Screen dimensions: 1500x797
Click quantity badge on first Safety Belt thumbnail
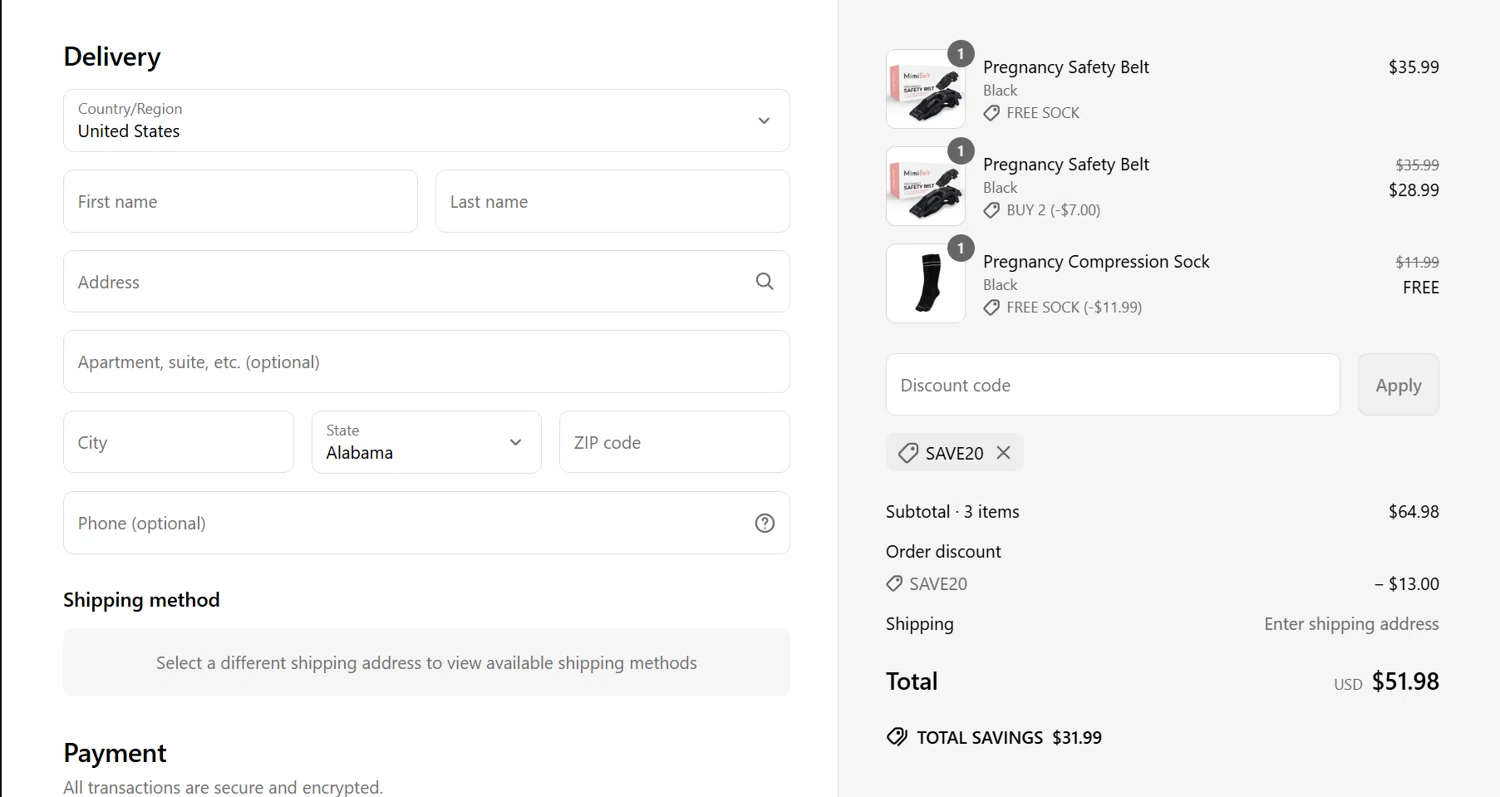960,54
